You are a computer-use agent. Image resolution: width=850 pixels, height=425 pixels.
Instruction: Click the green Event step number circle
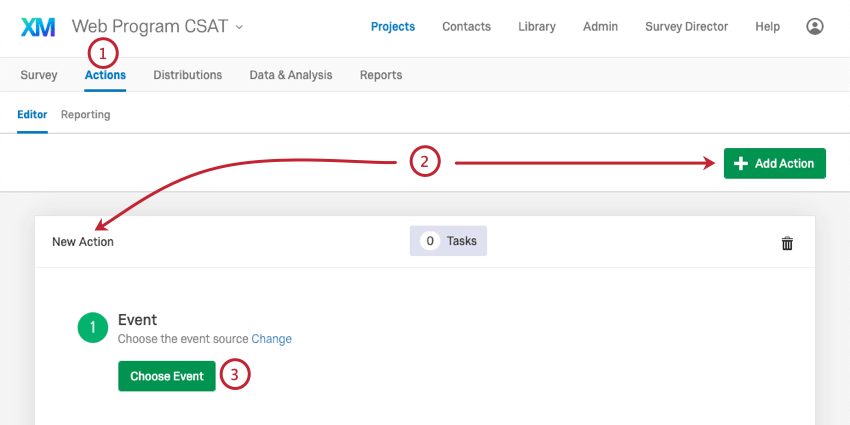[x=93, y=327]
